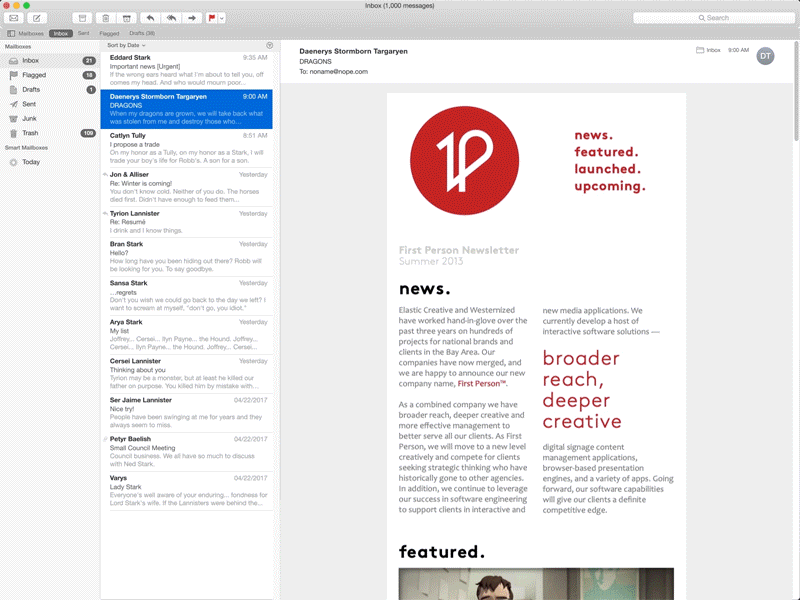This screenshot has height=600, width=800.
Task: Open Trash mailbox in sidebar
Action: [50, 133]
